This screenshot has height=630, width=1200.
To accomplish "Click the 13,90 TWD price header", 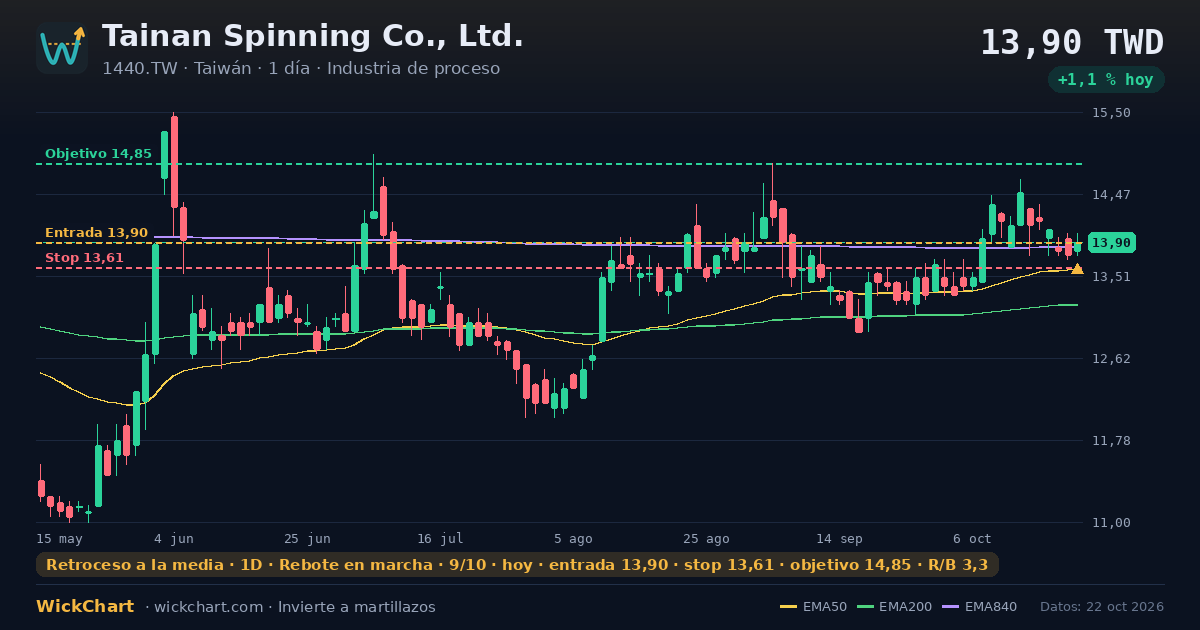I will click(1072, 43).
